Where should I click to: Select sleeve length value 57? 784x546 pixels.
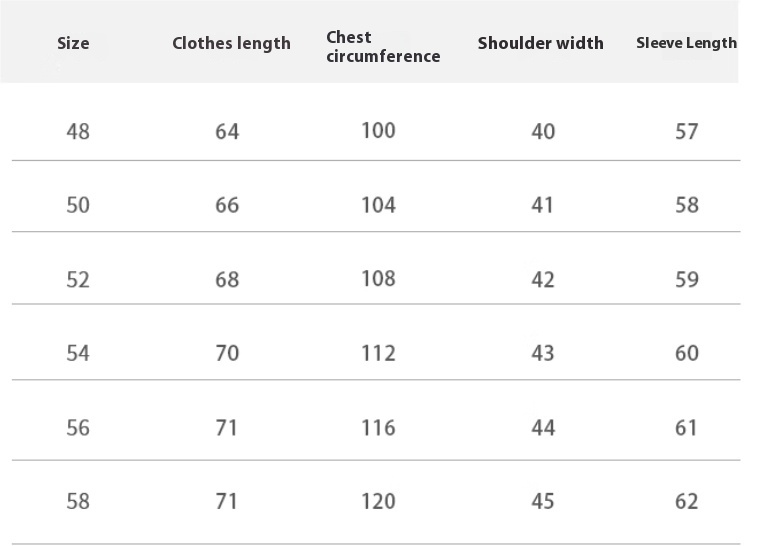pyautogui.click(x=686, y=132)
